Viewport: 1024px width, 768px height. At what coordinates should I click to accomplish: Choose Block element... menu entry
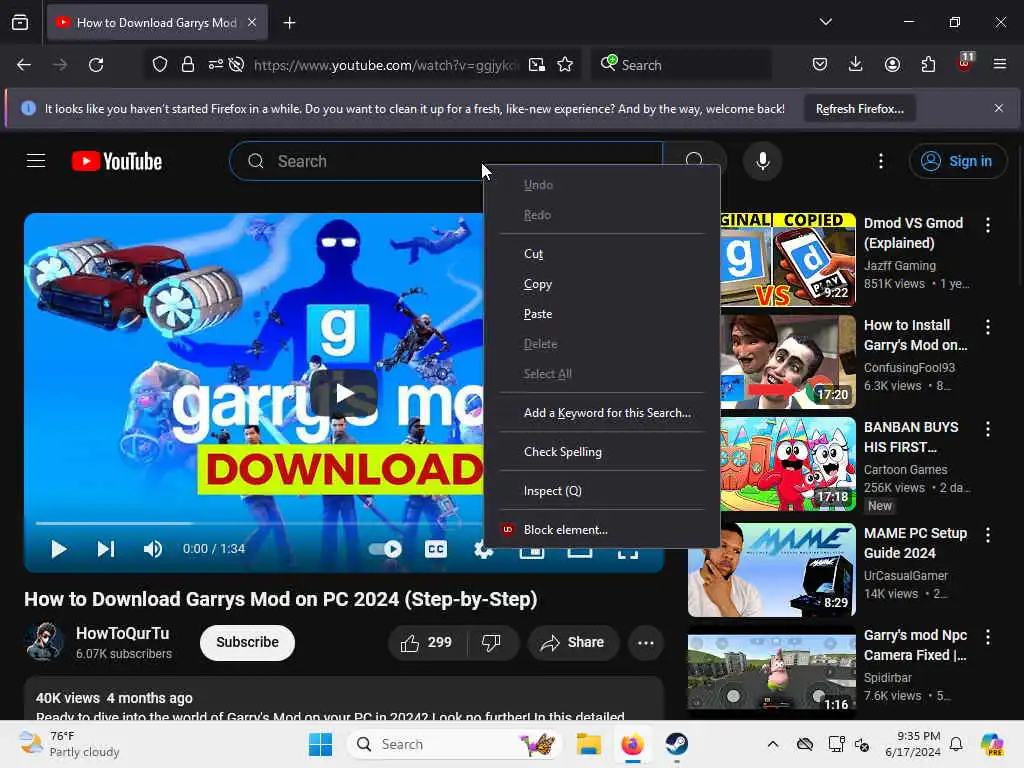601,530
